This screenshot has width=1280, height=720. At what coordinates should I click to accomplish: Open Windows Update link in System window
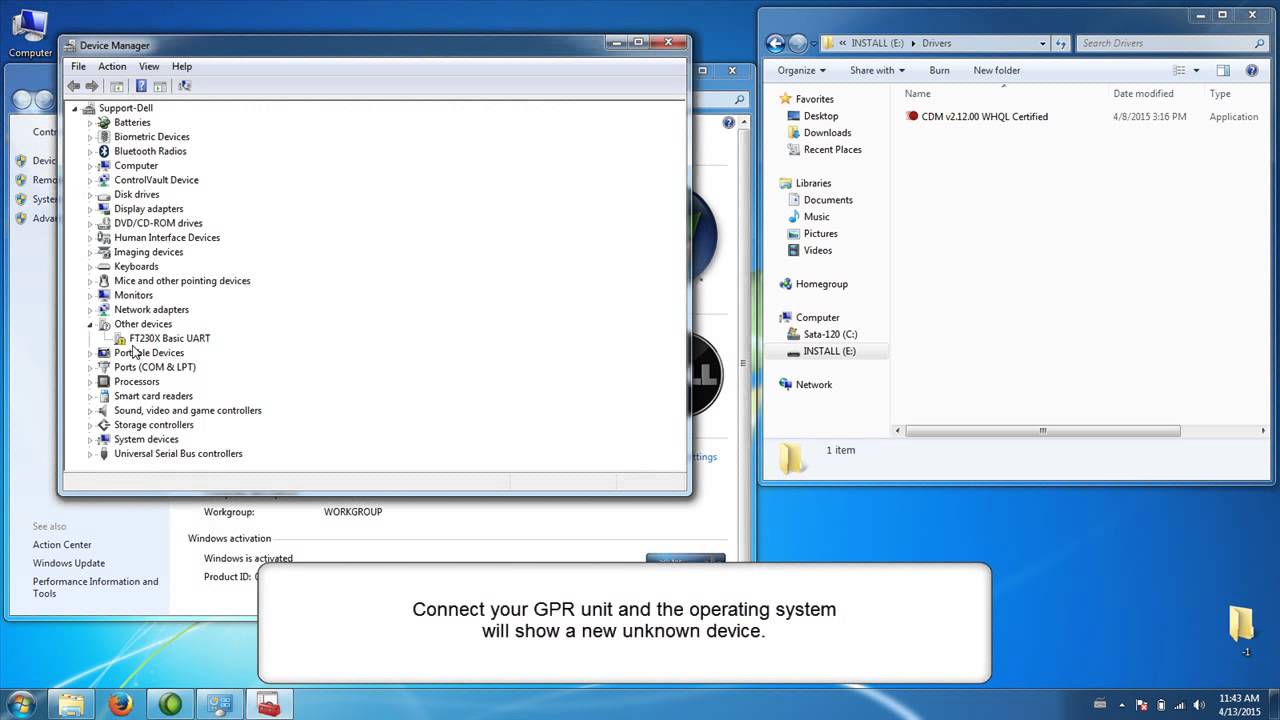(69, 563)
